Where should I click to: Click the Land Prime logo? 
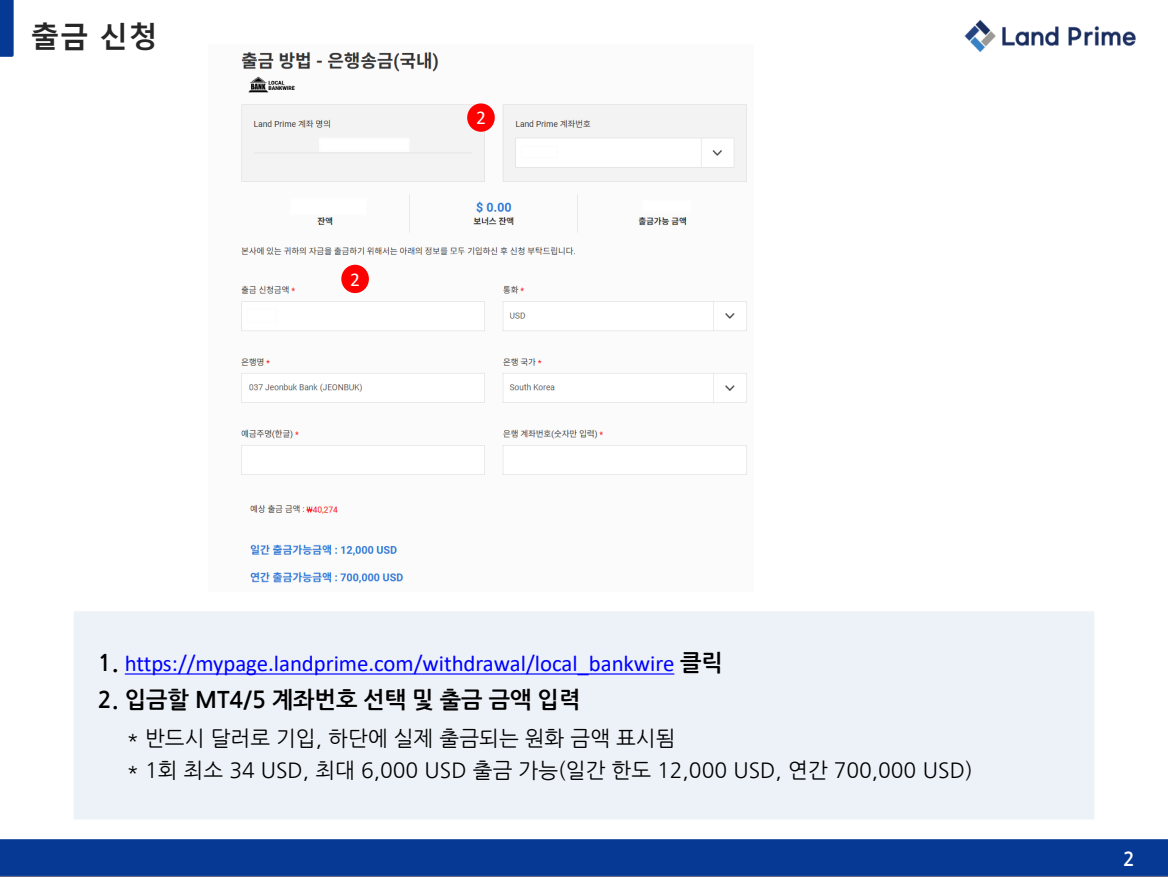tap(1050, 36)
